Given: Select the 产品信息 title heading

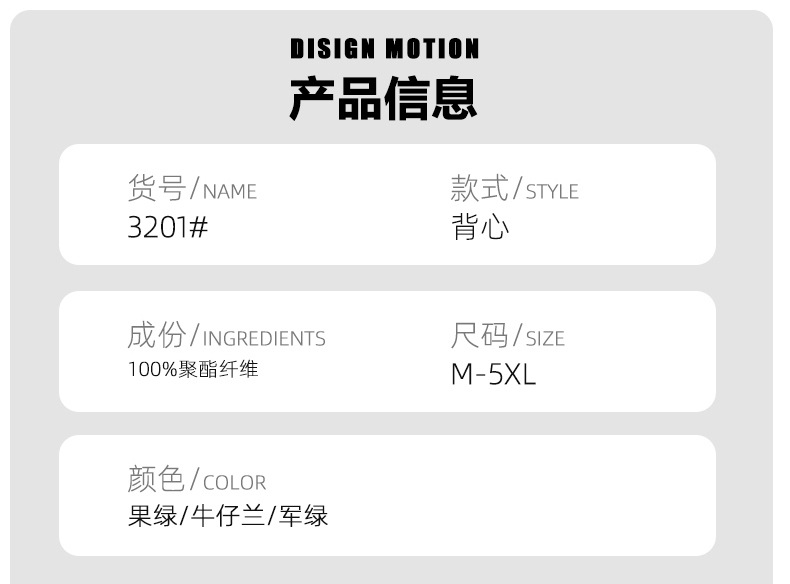Looking at the screenshot, I should tap(384, 97).
